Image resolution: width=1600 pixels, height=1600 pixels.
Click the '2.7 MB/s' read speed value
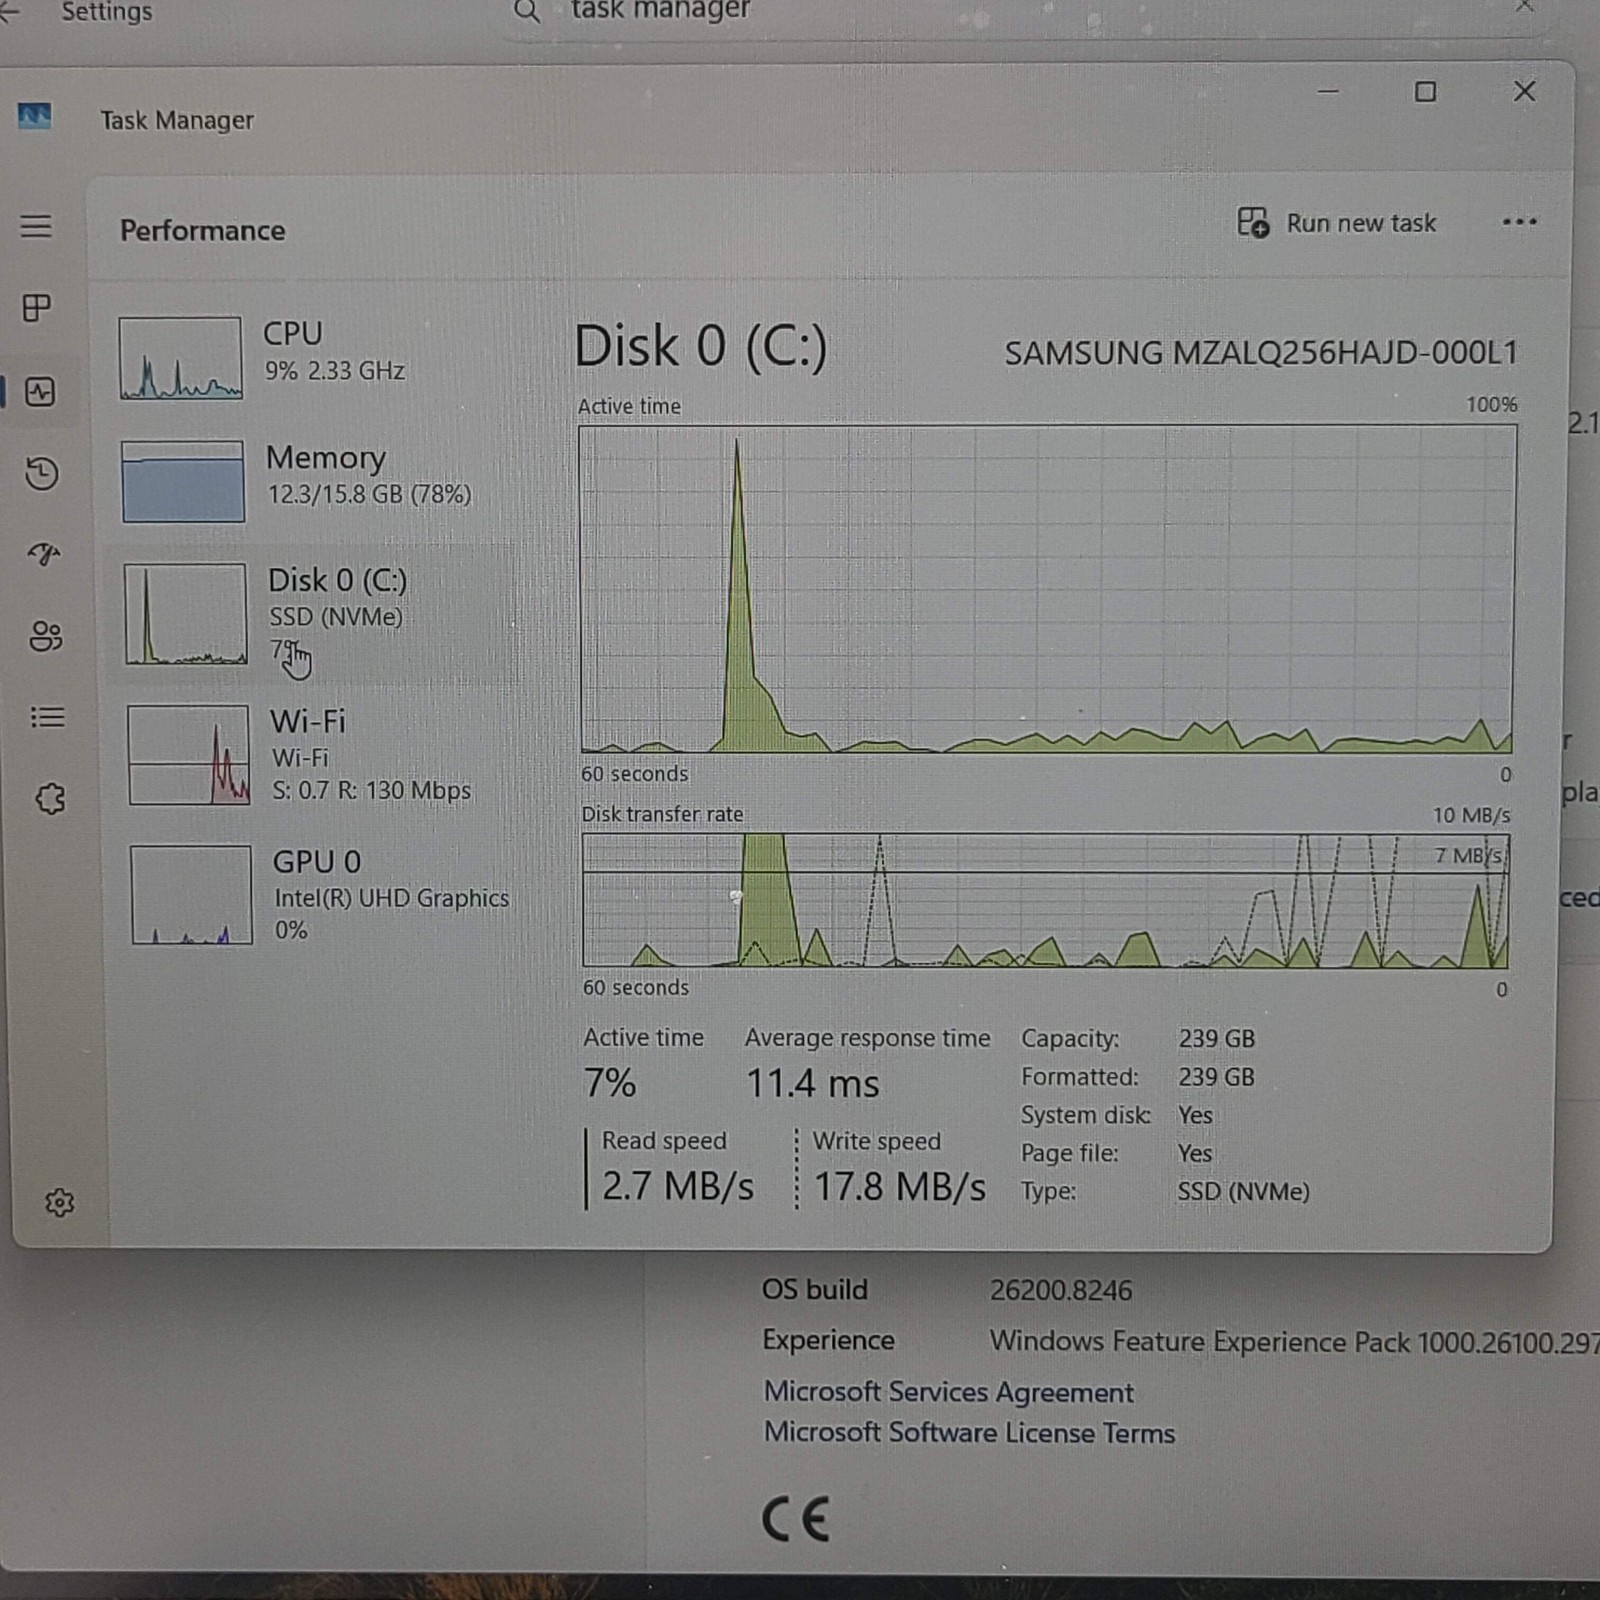click(x=677, y=1186)
